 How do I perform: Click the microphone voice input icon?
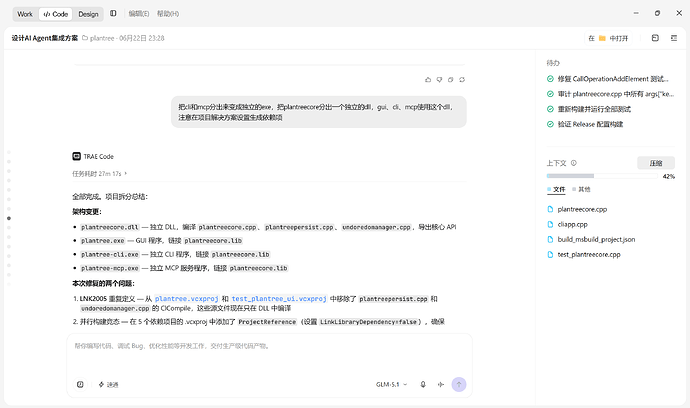coord(423,384)
